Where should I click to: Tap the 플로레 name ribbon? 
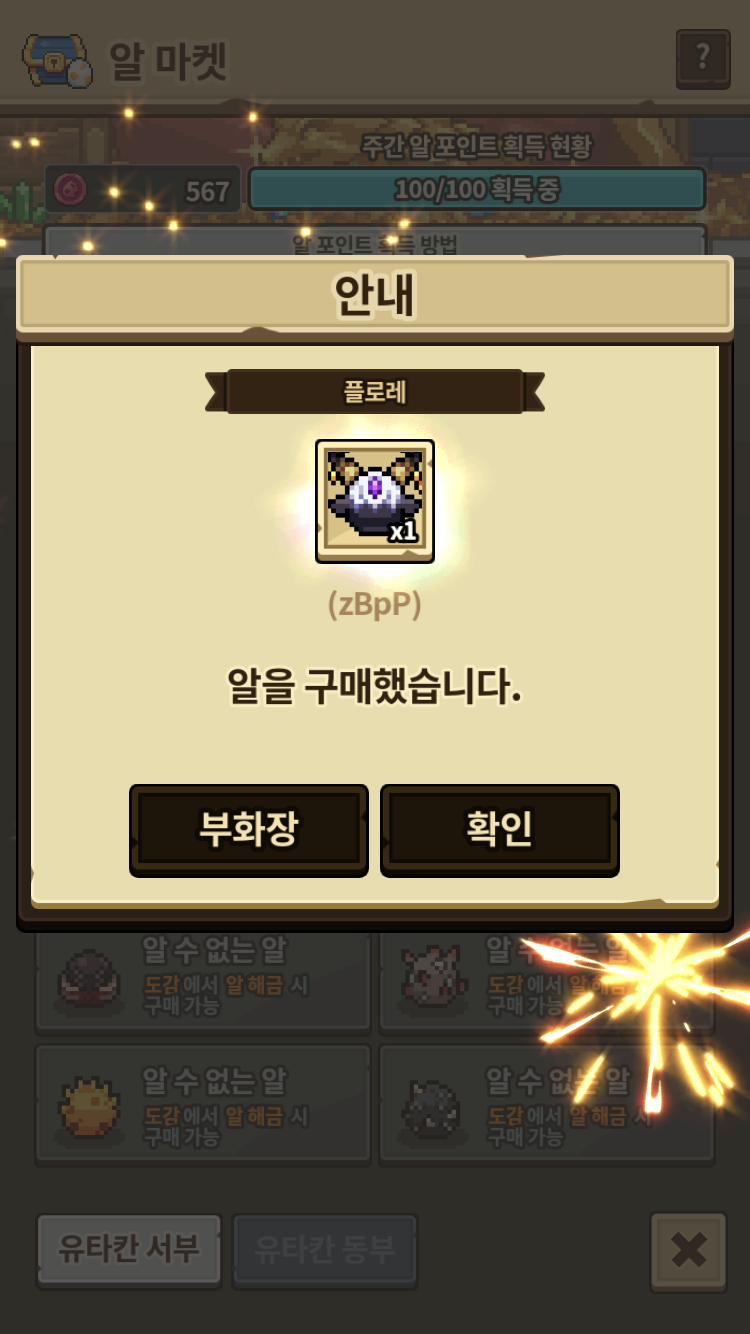(375, 391)
